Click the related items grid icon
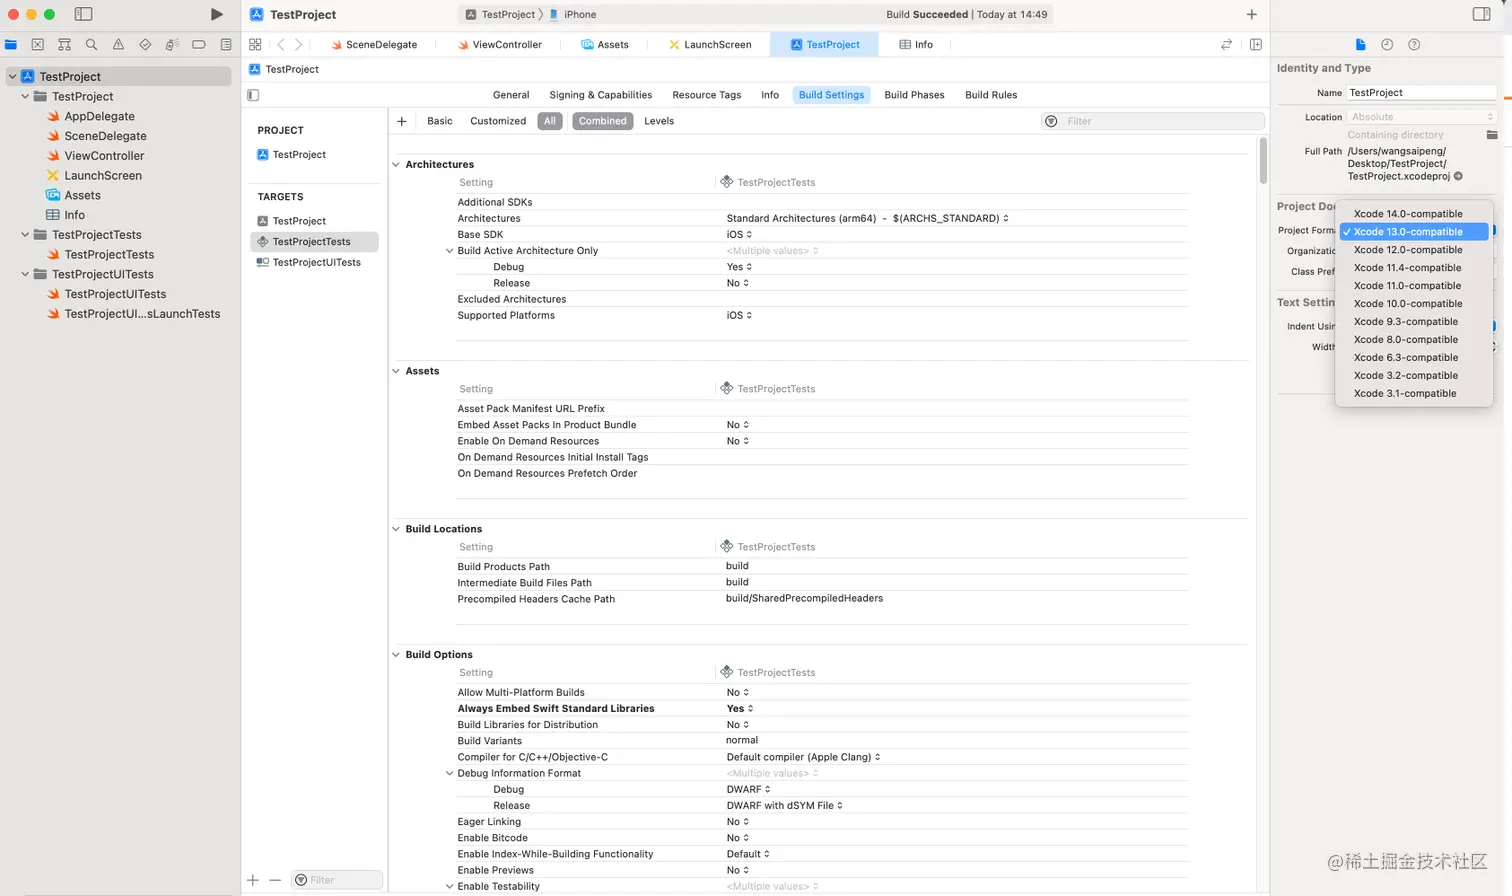 point(255,44)
